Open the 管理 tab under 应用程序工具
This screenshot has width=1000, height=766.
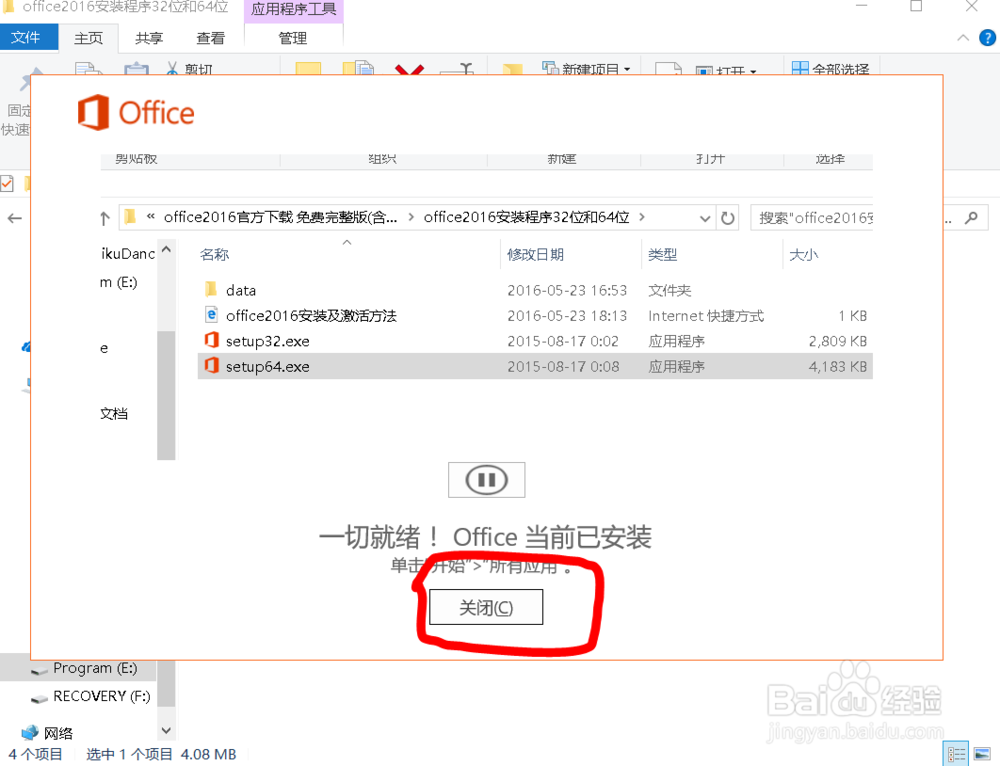pyautogui.click(x=293, y=38)
